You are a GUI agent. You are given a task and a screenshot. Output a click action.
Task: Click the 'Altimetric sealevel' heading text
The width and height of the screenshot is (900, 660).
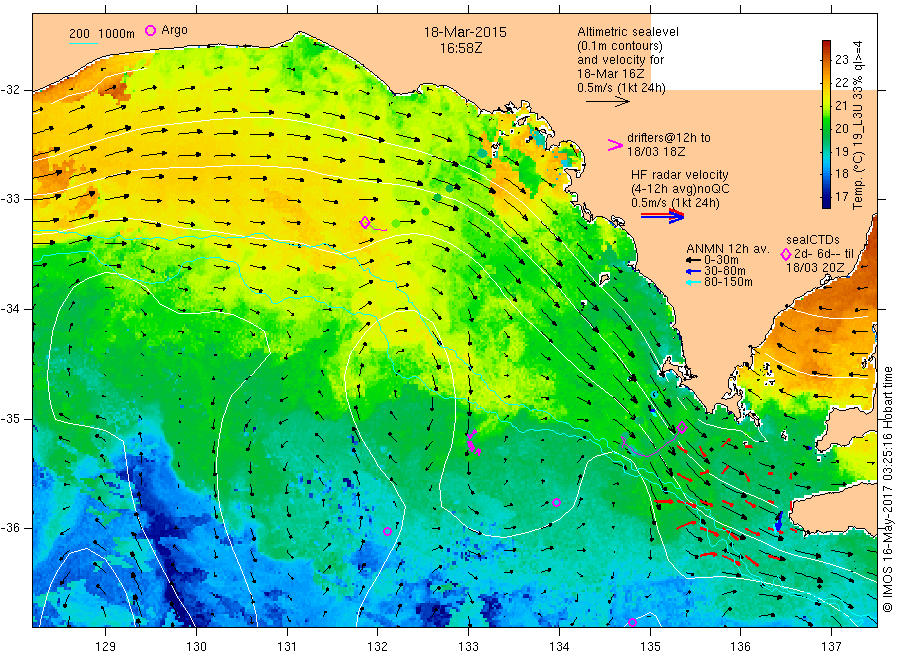(628, 32)
